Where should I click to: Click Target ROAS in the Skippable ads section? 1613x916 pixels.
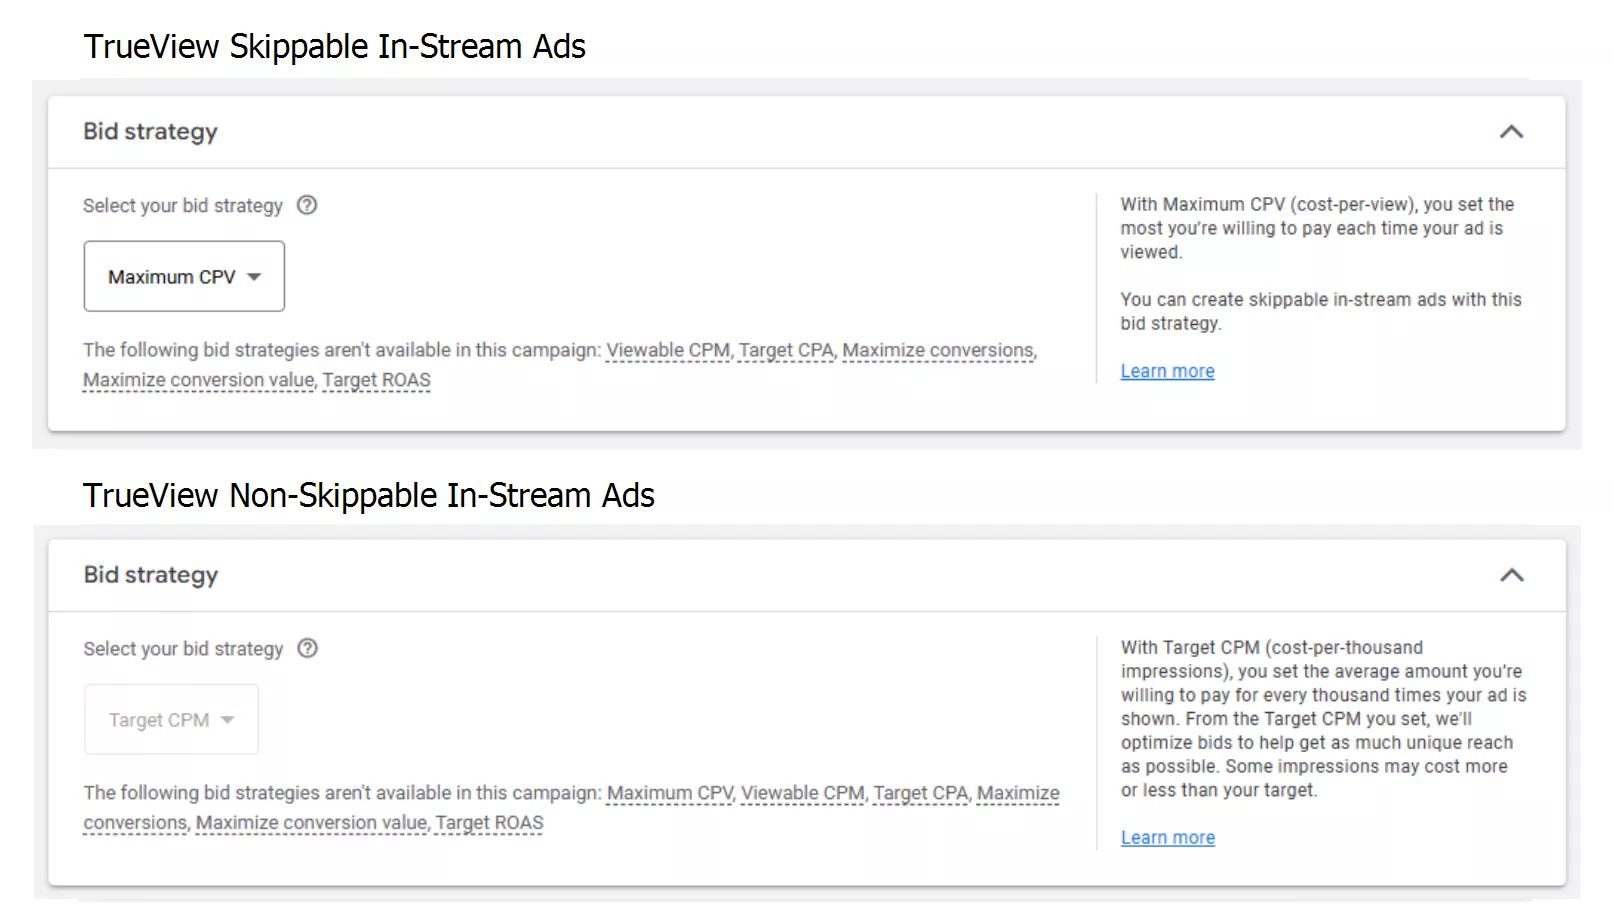coord(376,380)
